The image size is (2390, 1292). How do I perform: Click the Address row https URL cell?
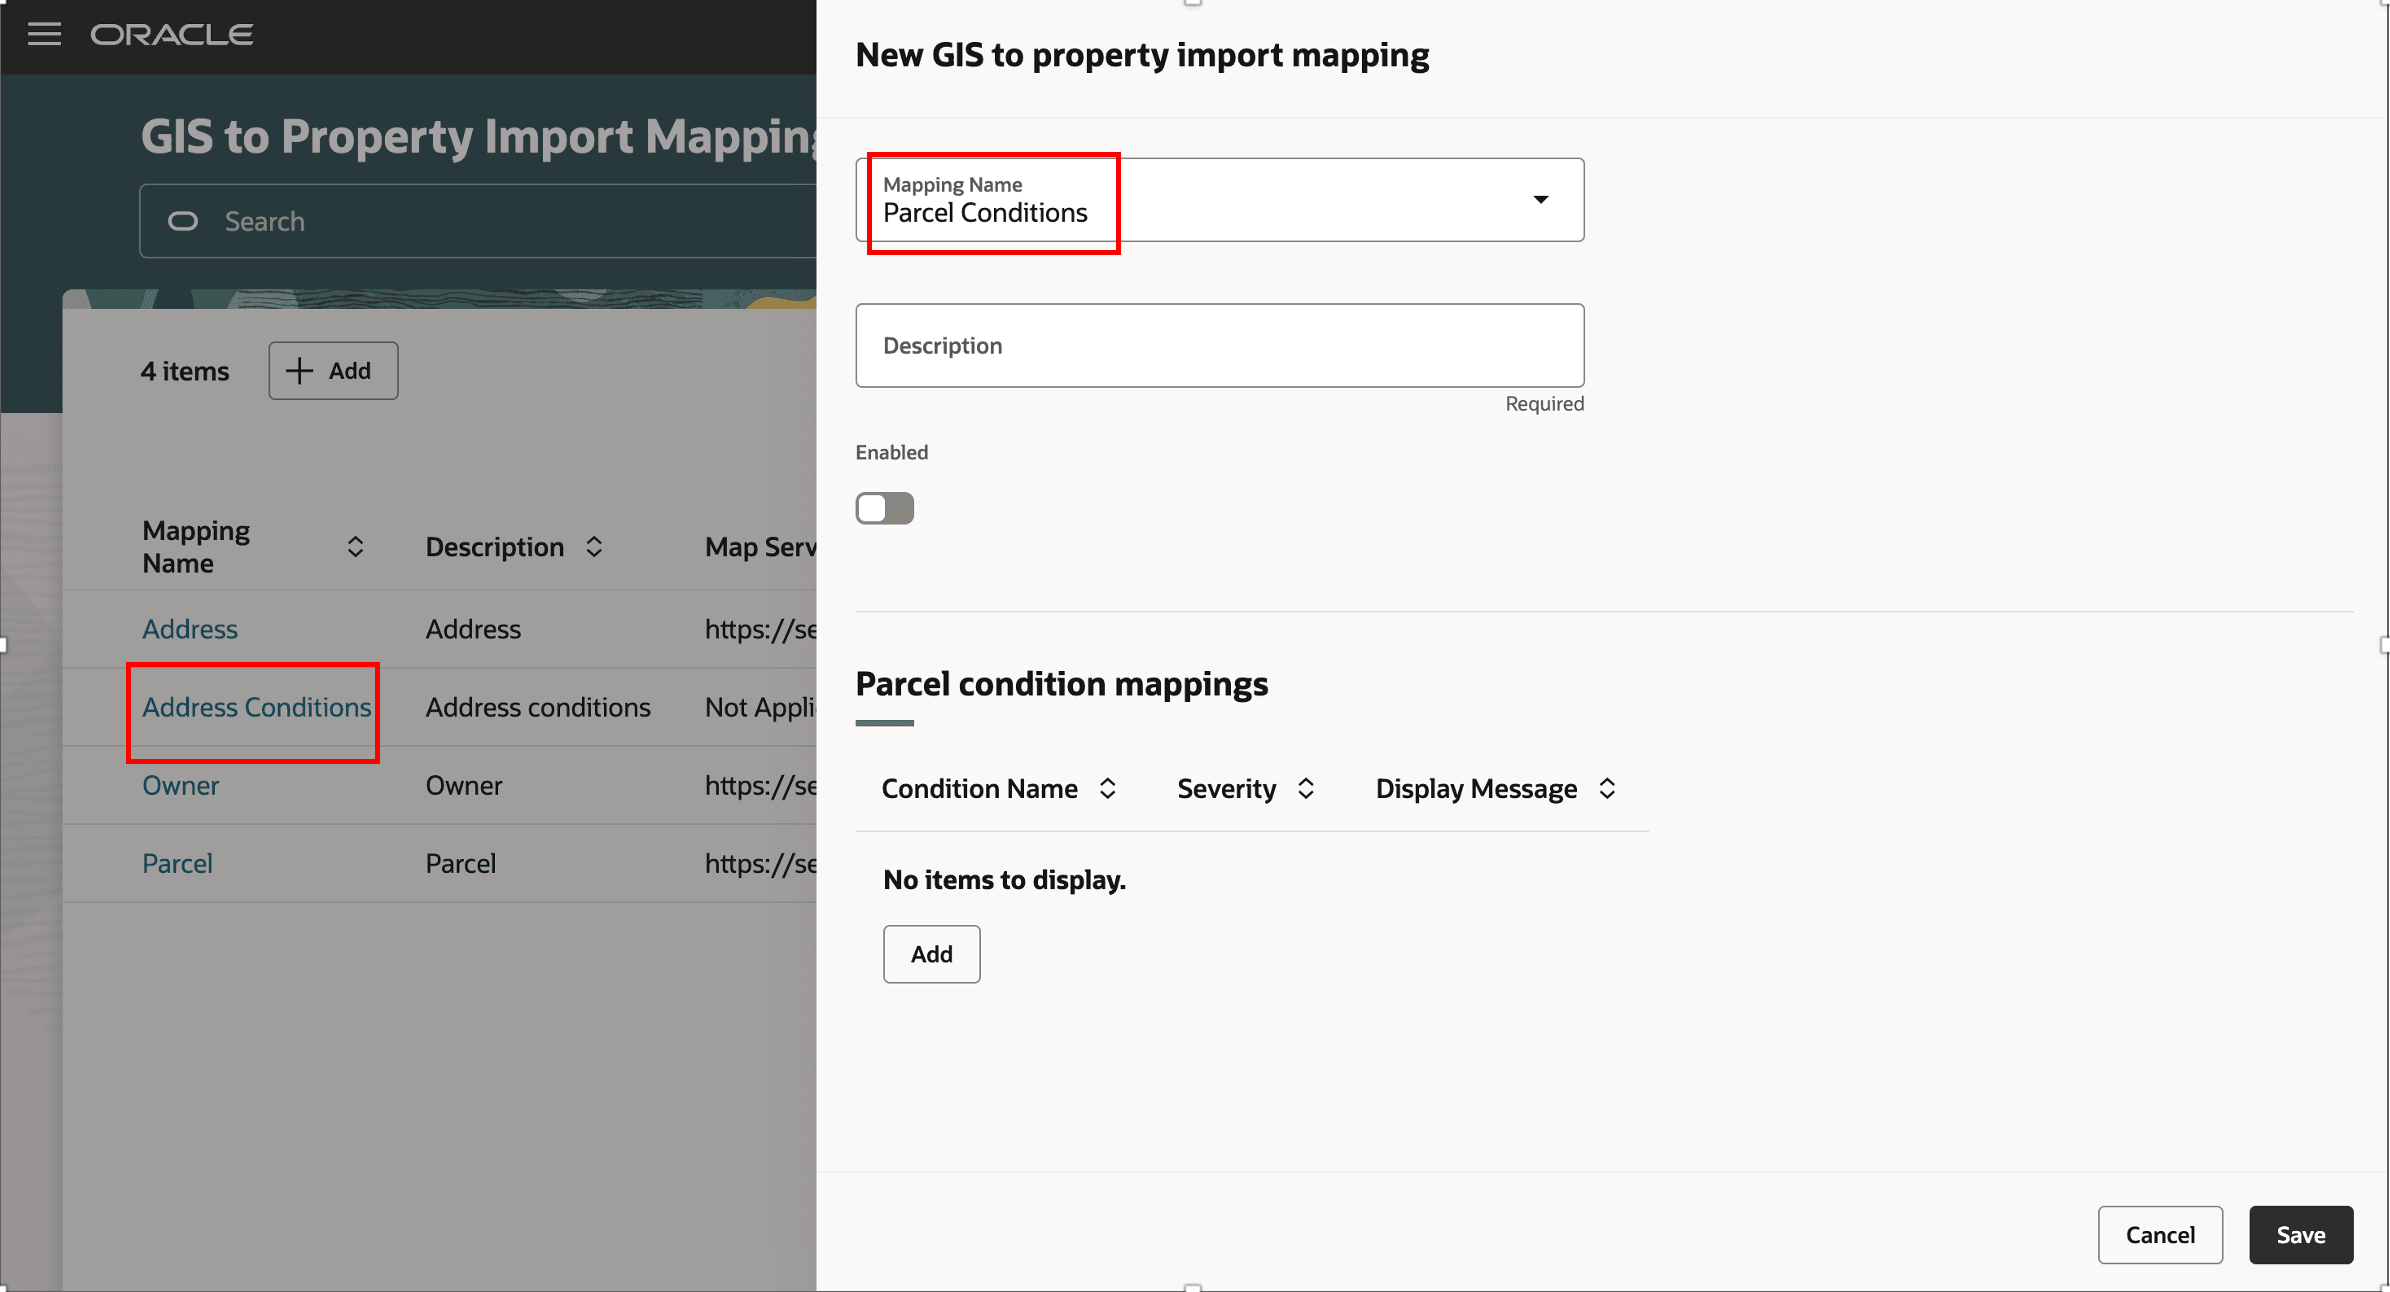[x=760, y=629]
